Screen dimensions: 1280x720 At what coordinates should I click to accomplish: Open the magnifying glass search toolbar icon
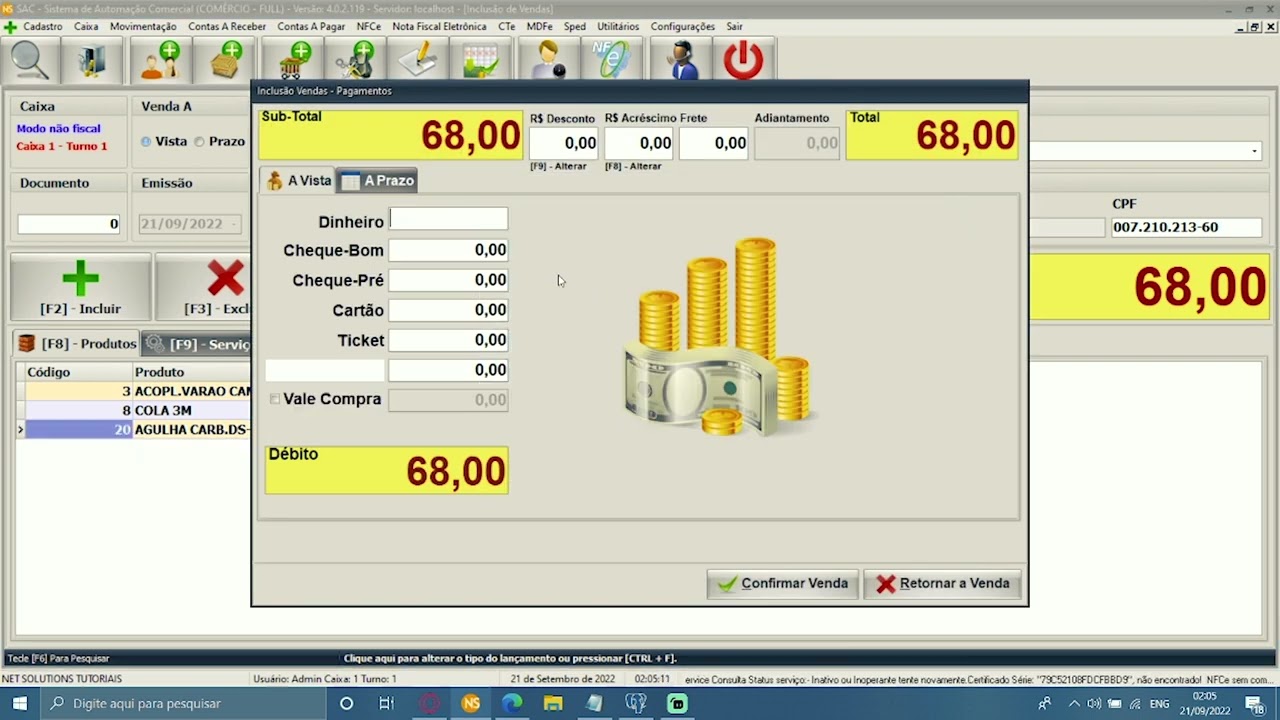[x=30, y=60]
